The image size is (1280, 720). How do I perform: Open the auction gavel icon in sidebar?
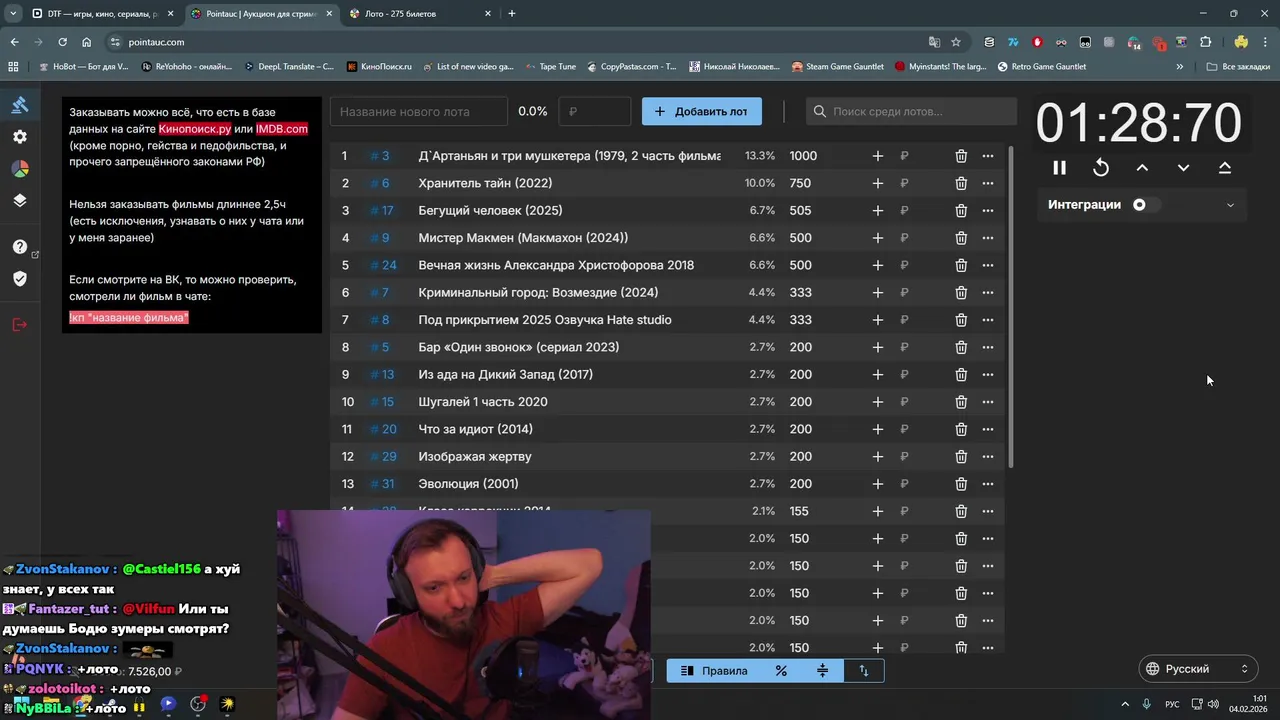[20, 105]
